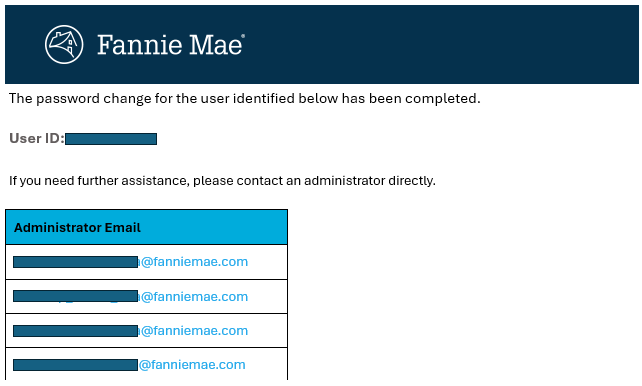Open the third @fanniemae.com administrator email link
642x386 pixels.
[x=193, y=330]
